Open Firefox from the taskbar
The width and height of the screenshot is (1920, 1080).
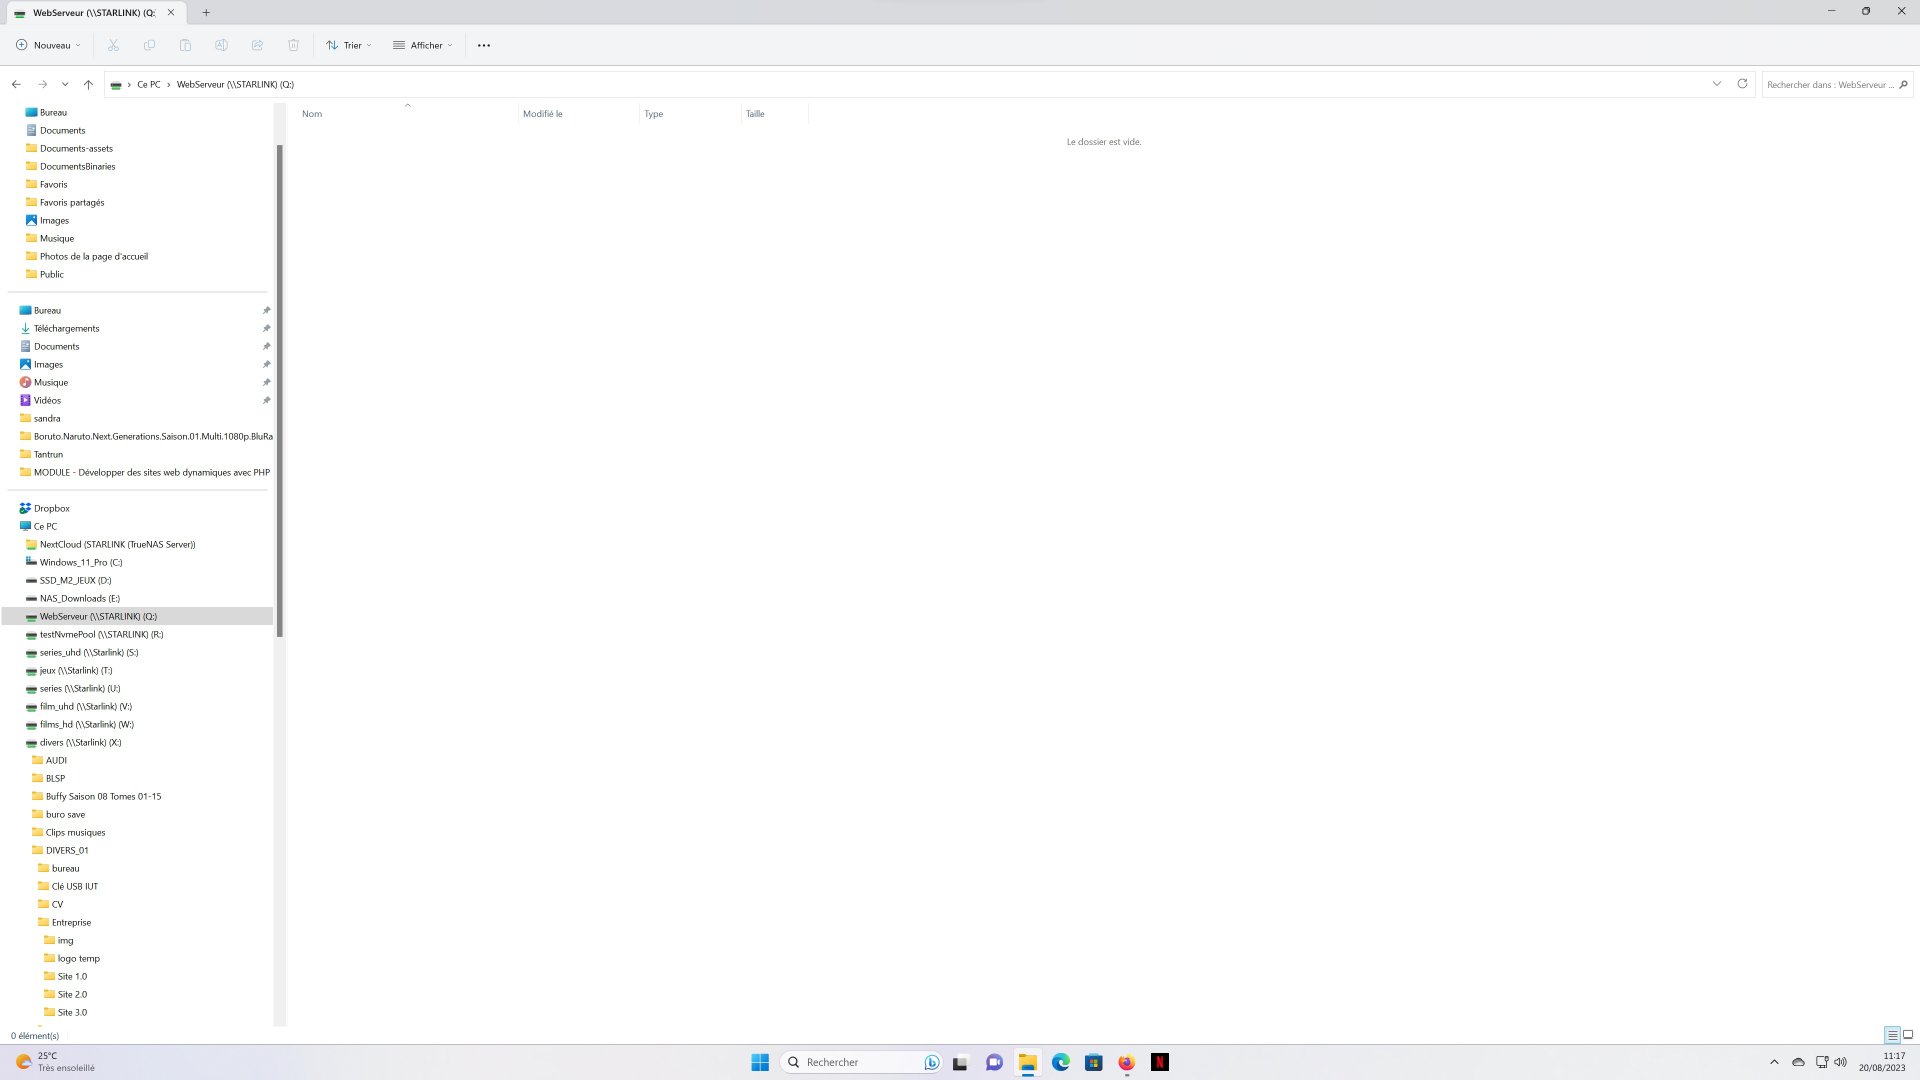[x=1126, y=1062]
